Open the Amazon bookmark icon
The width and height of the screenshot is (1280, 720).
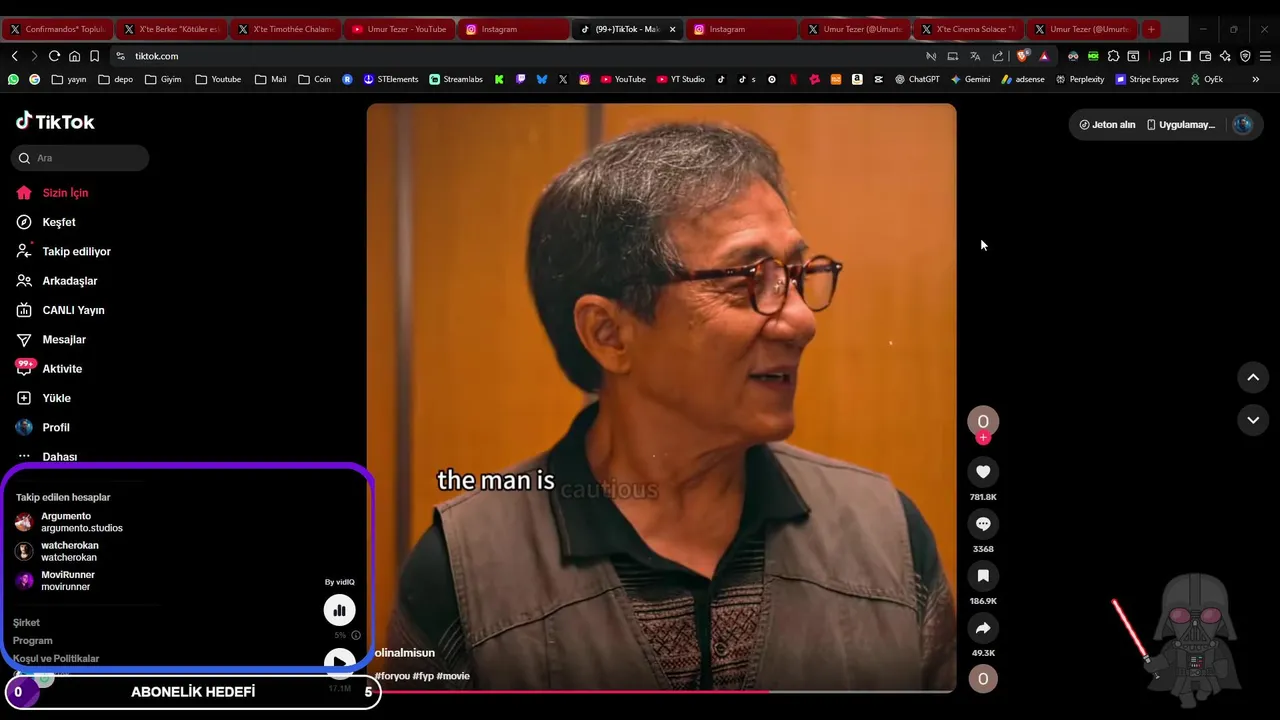coord(857,79)
